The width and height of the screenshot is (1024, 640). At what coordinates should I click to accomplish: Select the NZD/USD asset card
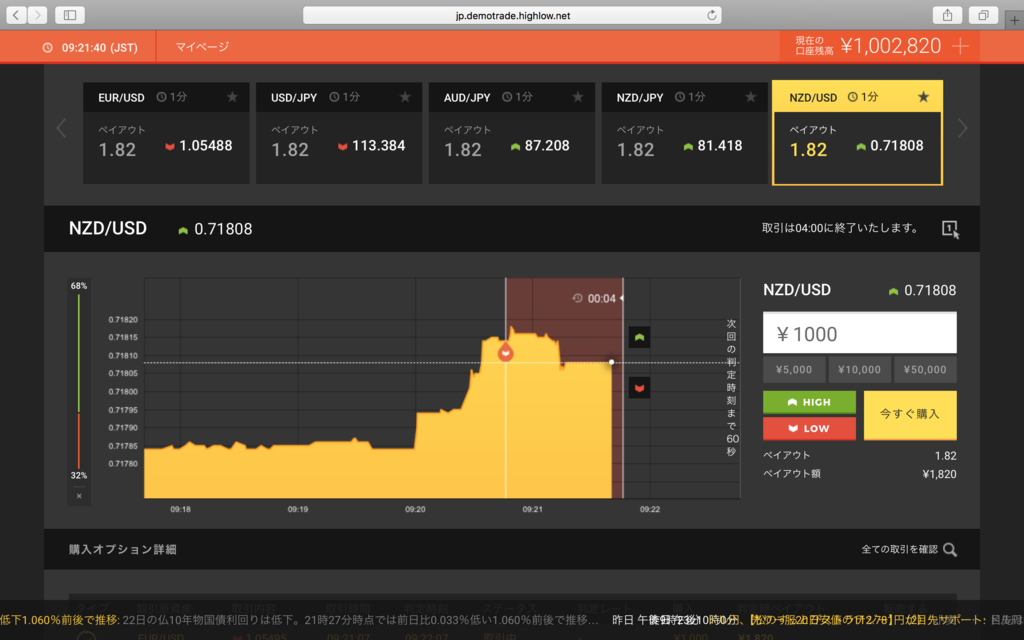pyautogui.click(x=857, y=133)
